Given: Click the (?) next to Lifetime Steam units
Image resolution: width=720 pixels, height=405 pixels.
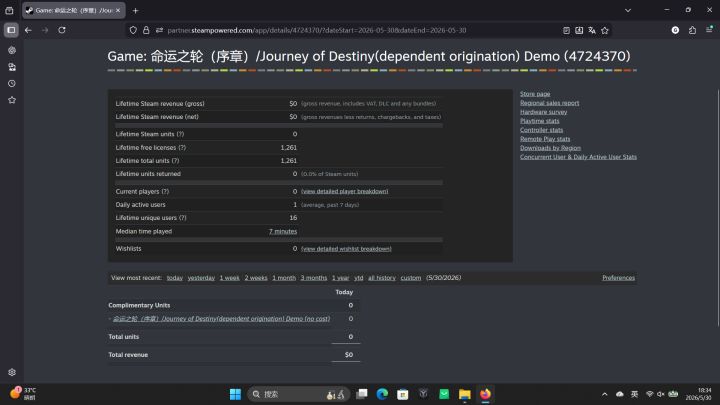Looking at the screenshot, I should (180, 134).
